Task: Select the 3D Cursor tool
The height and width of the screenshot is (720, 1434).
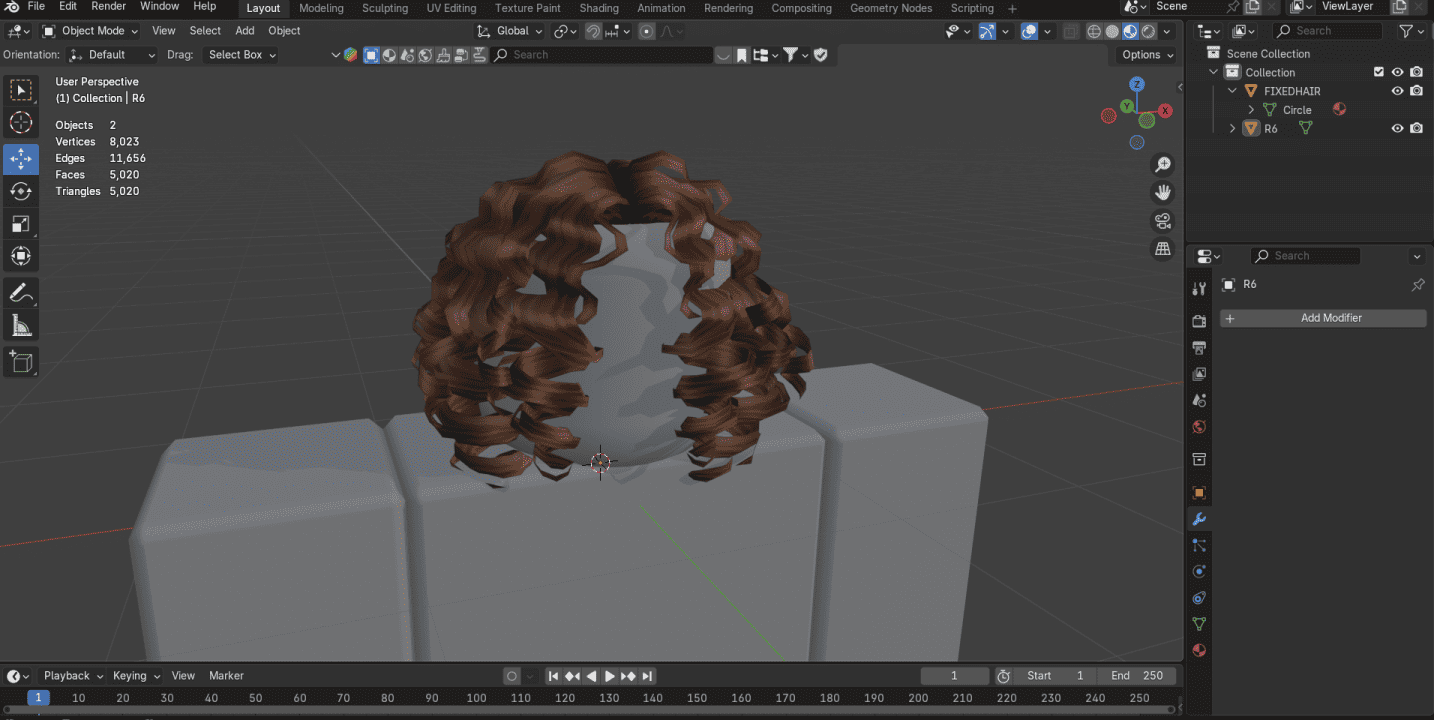Action: point(21,124)
